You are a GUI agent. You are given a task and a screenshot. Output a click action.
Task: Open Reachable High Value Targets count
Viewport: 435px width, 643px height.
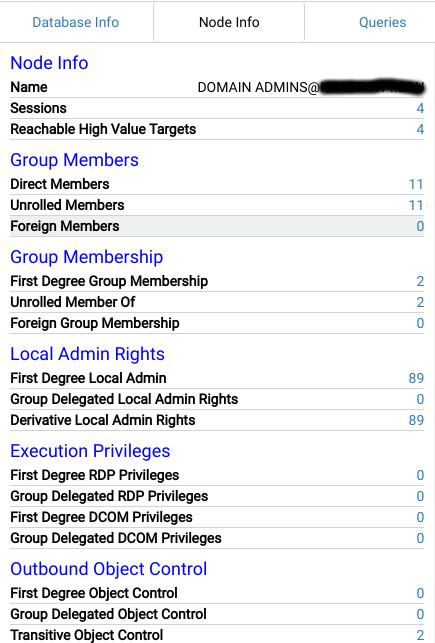tap(420, 129)
